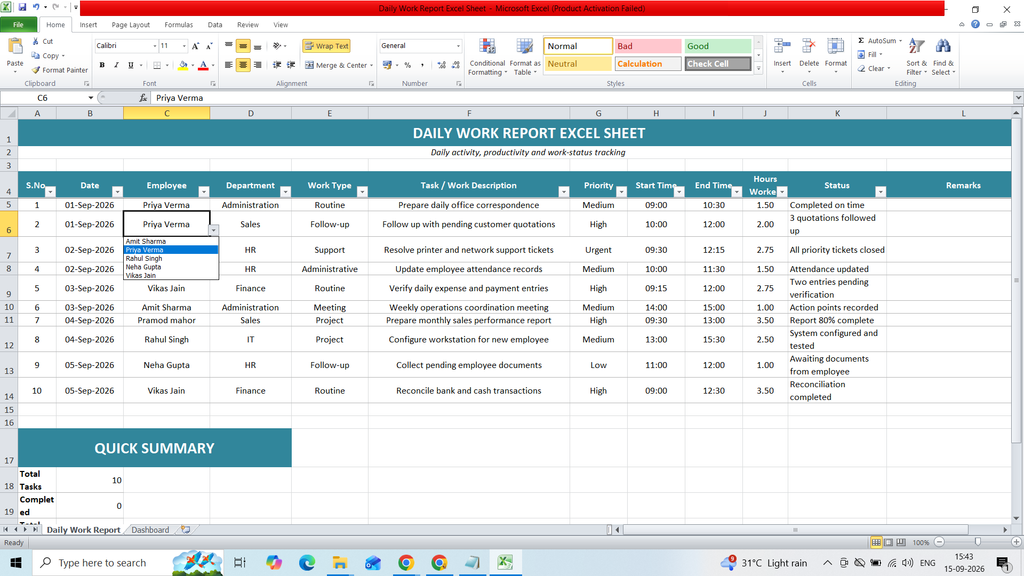Switch to the Page Layout tab
1024x576 pixels.
131,25
